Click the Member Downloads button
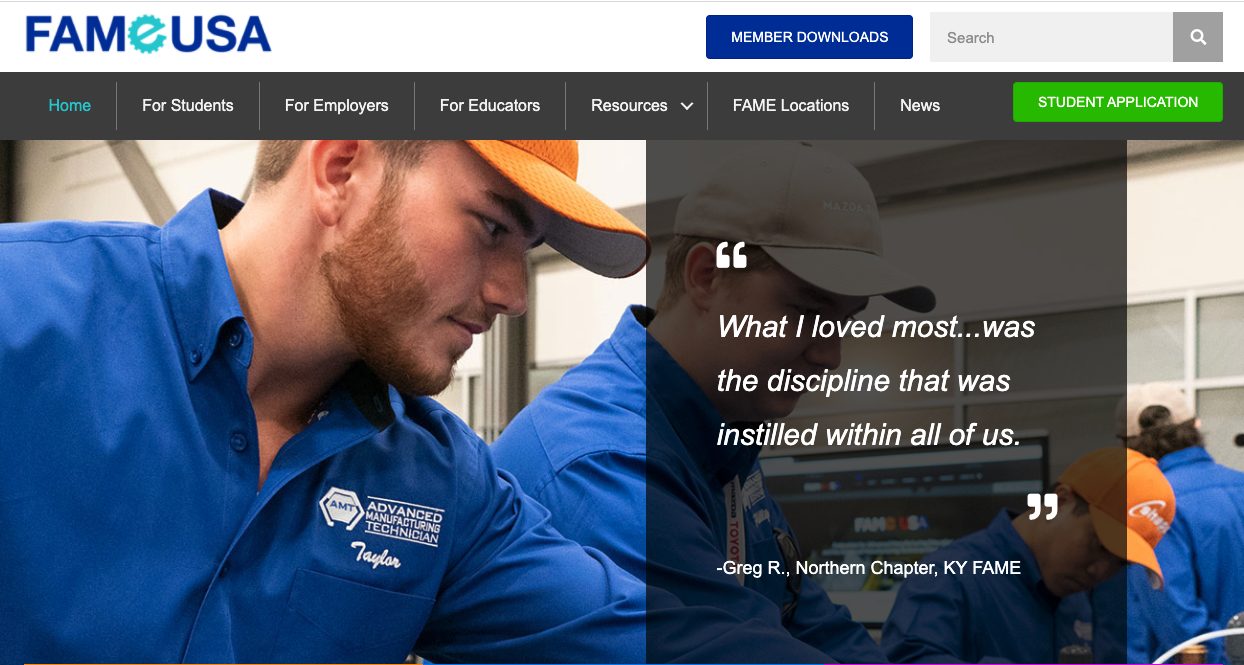Image resolution: width=1244 pixels, height=665 pixels. click(x=809, y=37)
